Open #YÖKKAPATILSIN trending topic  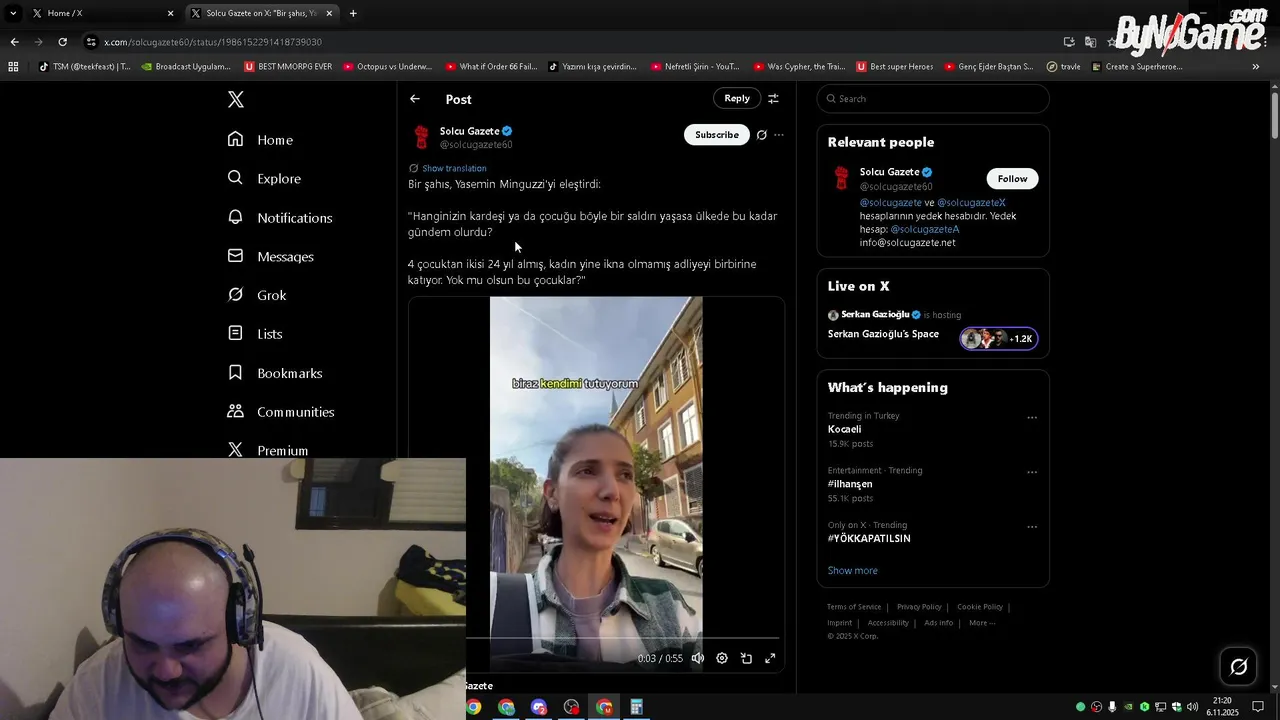pyautogui.click(x=869, y=539)
